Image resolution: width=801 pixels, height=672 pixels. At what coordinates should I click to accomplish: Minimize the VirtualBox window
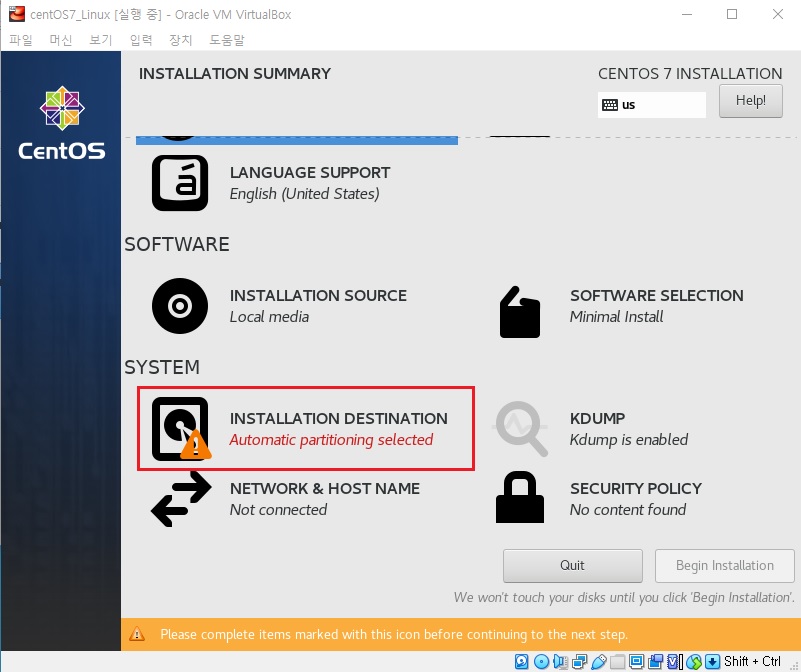pyautogui.click(x=687, y=14)
